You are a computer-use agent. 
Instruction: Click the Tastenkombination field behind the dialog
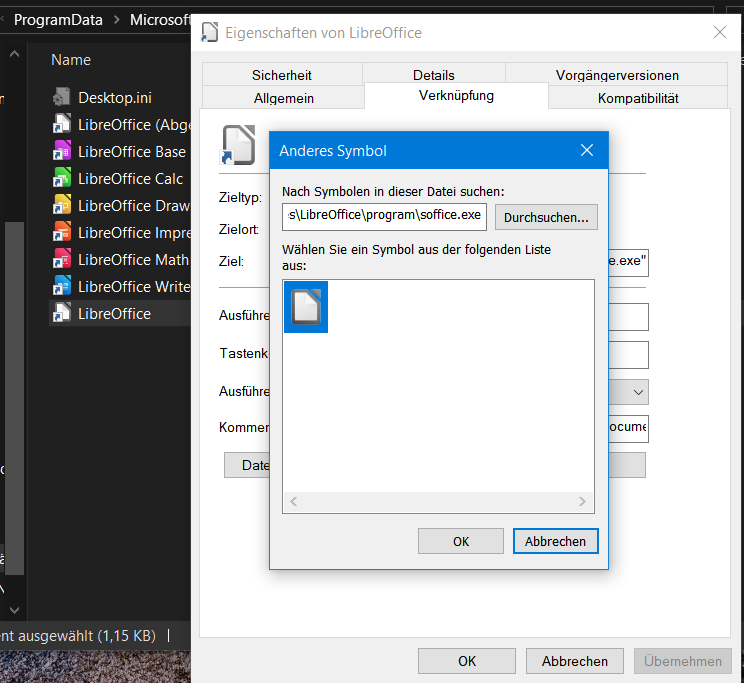628,355
